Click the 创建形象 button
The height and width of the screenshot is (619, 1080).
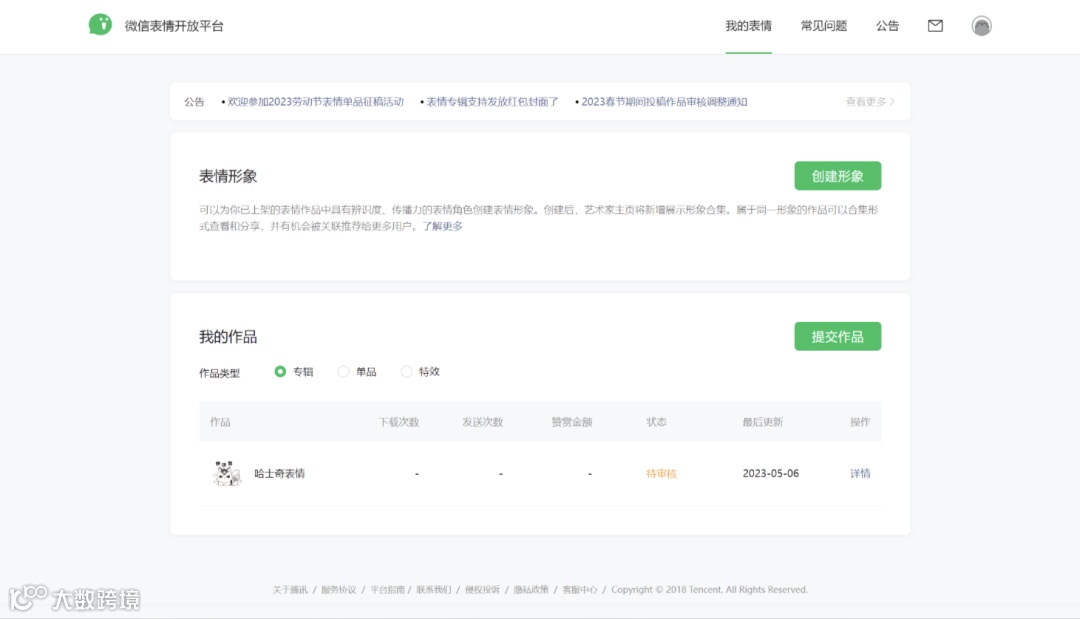pyautogui.click(x=838, y=176)
